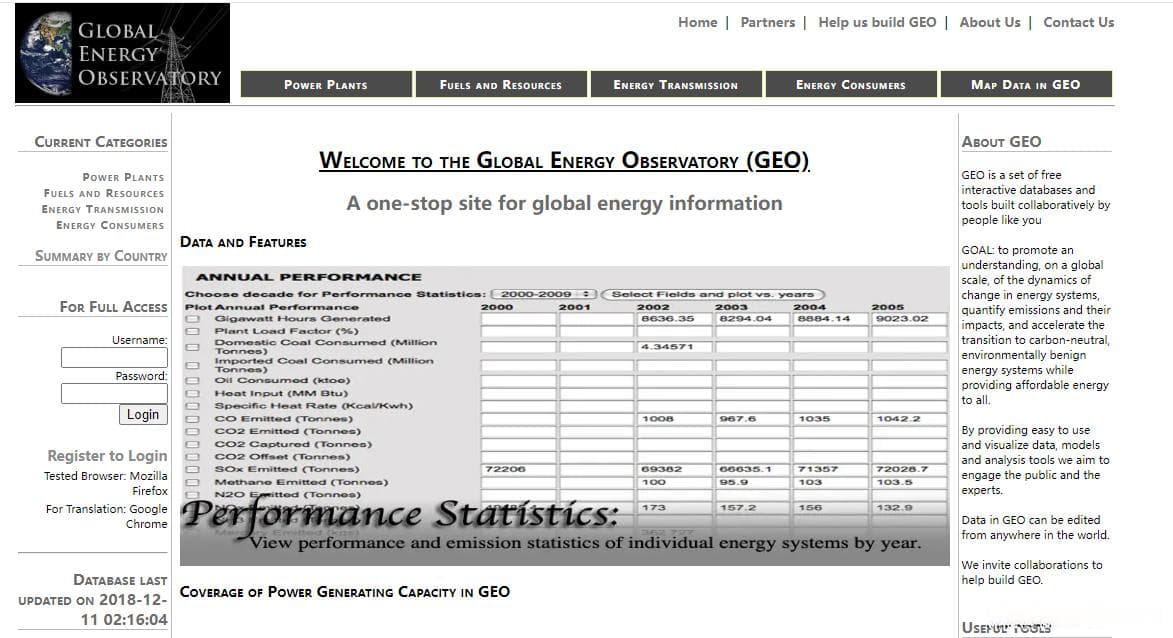Click the 2005 Gigawatt Hours cell 9023.02
The height and width of the screenshot is (638, 1173).
(909, 319)
